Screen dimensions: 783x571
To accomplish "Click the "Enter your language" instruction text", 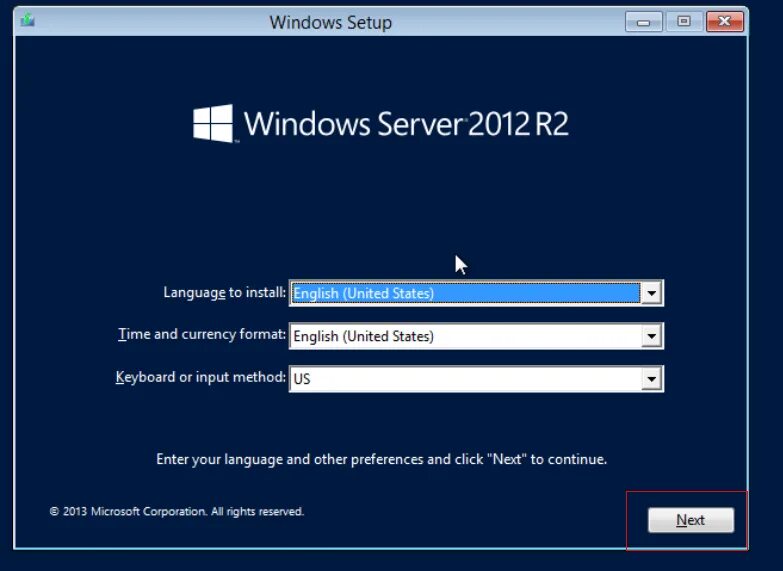I will [382, 460].
